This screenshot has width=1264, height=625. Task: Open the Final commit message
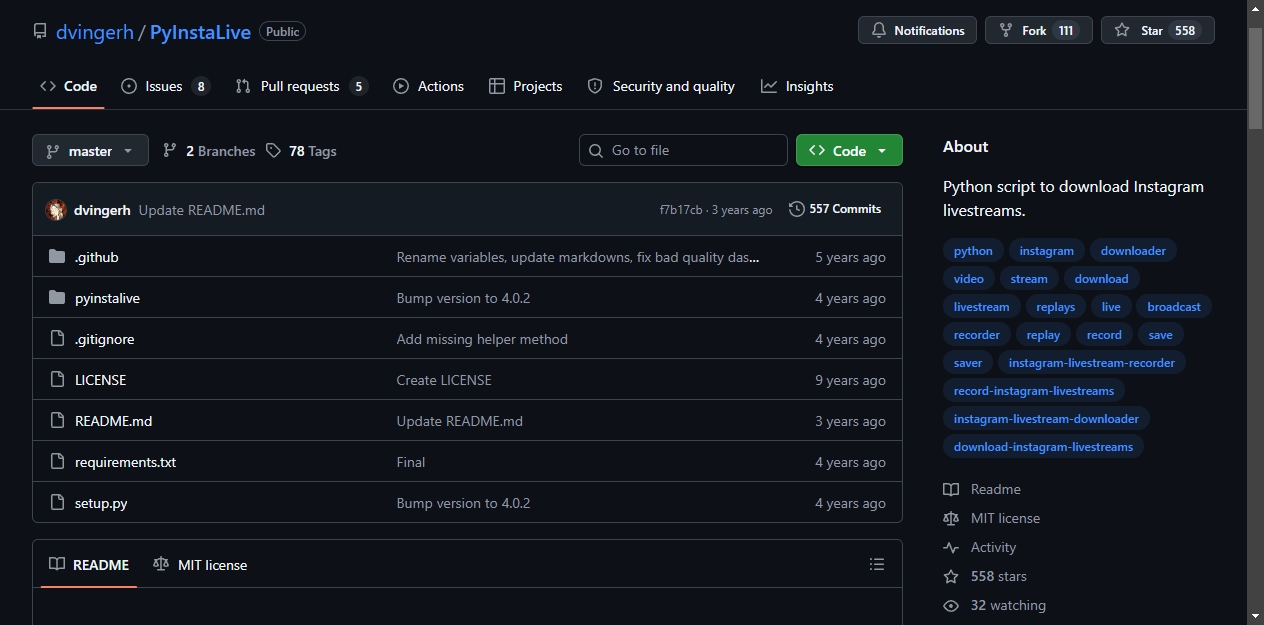(x=411, y=462)
